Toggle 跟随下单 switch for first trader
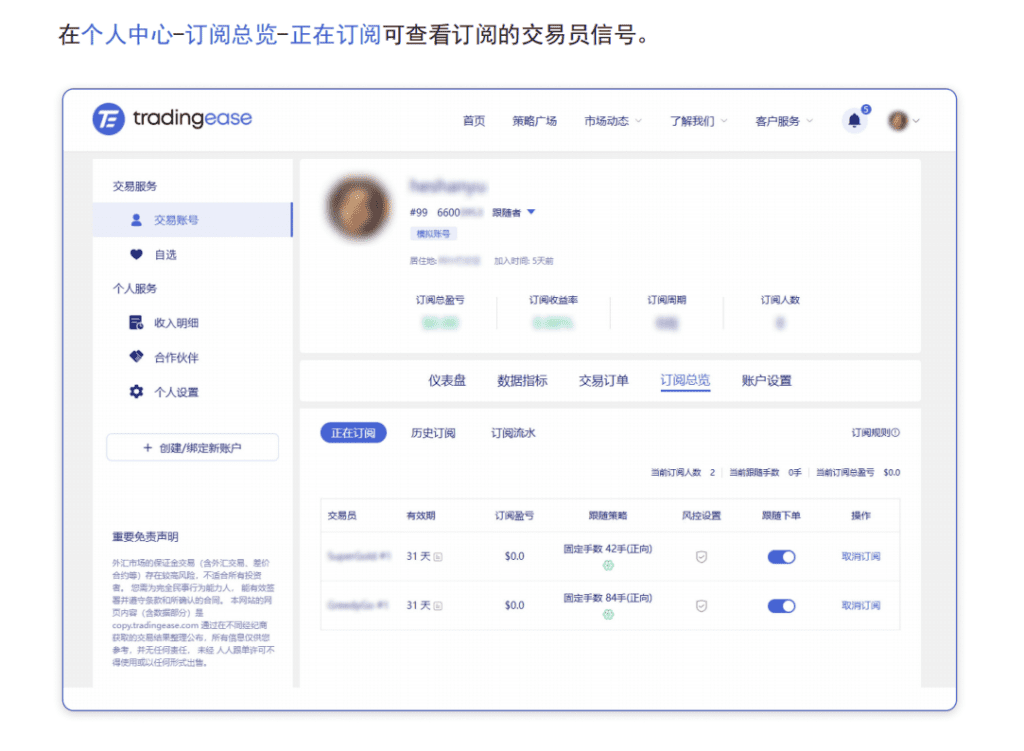This screenshot has height=751, width=1024. tap(781, 557)
